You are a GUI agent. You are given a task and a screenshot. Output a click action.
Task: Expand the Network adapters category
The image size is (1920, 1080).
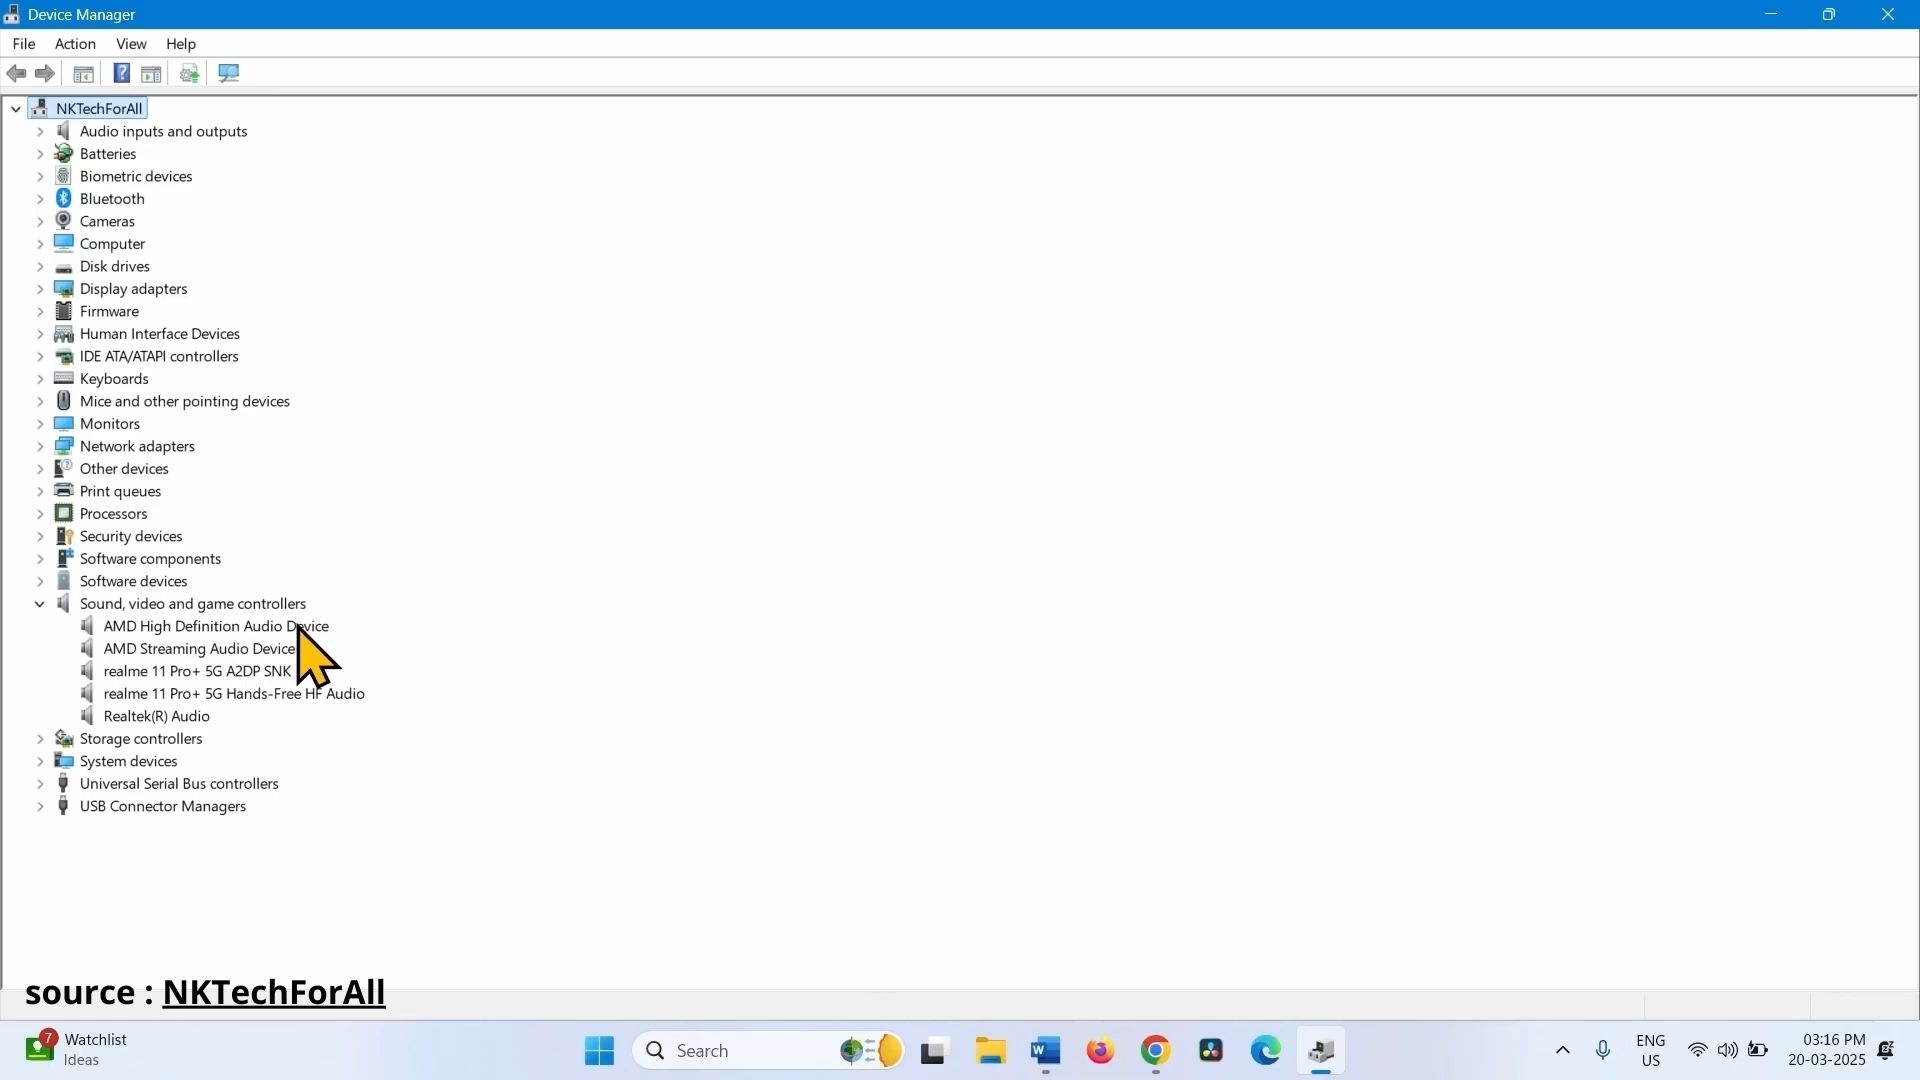click(40, 447)
